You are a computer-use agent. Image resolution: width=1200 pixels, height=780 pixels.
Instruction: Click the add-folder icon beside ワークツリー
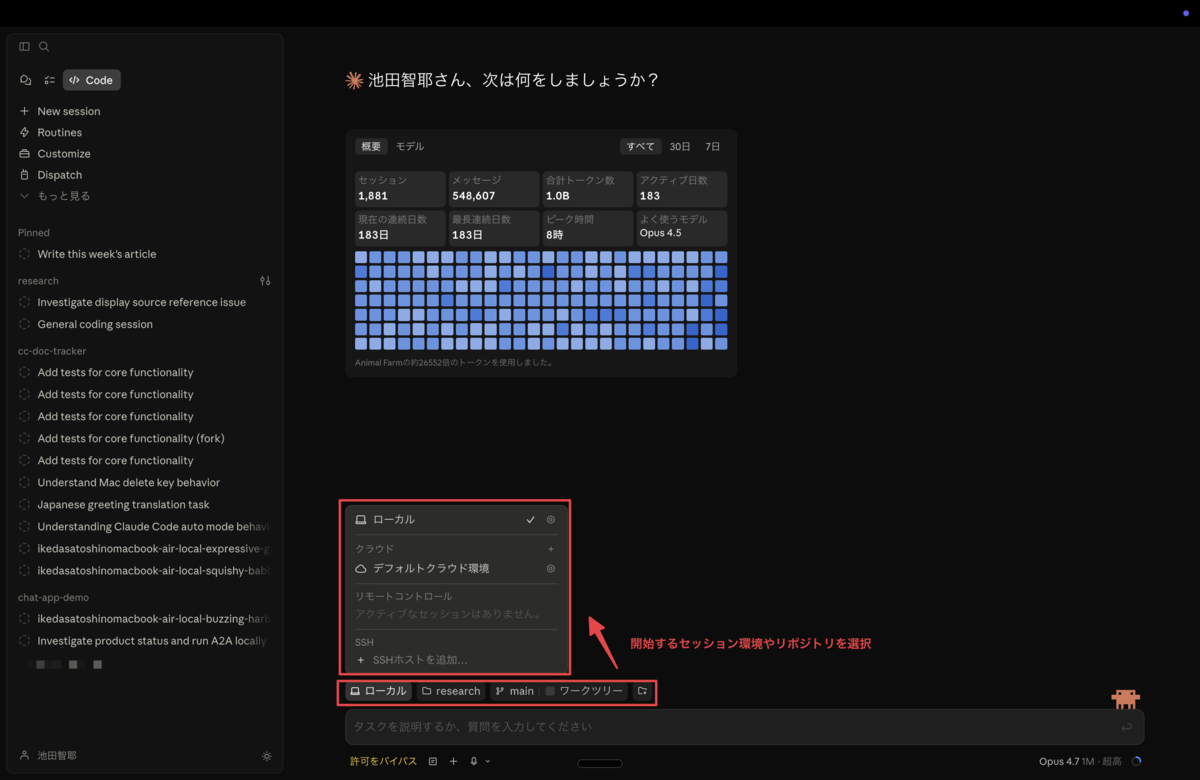pyautogui.click(x=643, y=691)
